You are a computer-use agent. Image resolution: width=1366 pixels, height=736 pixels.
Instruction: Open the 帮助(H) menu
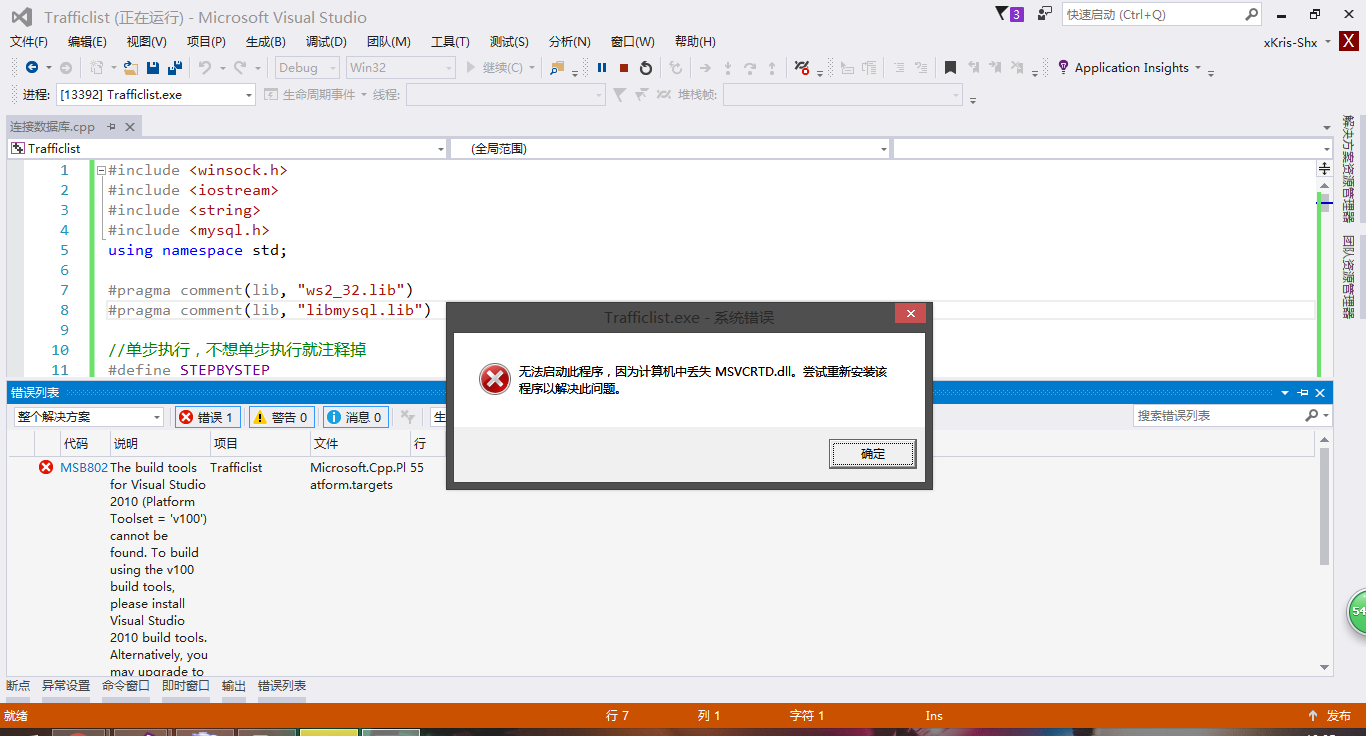point(695,41)
